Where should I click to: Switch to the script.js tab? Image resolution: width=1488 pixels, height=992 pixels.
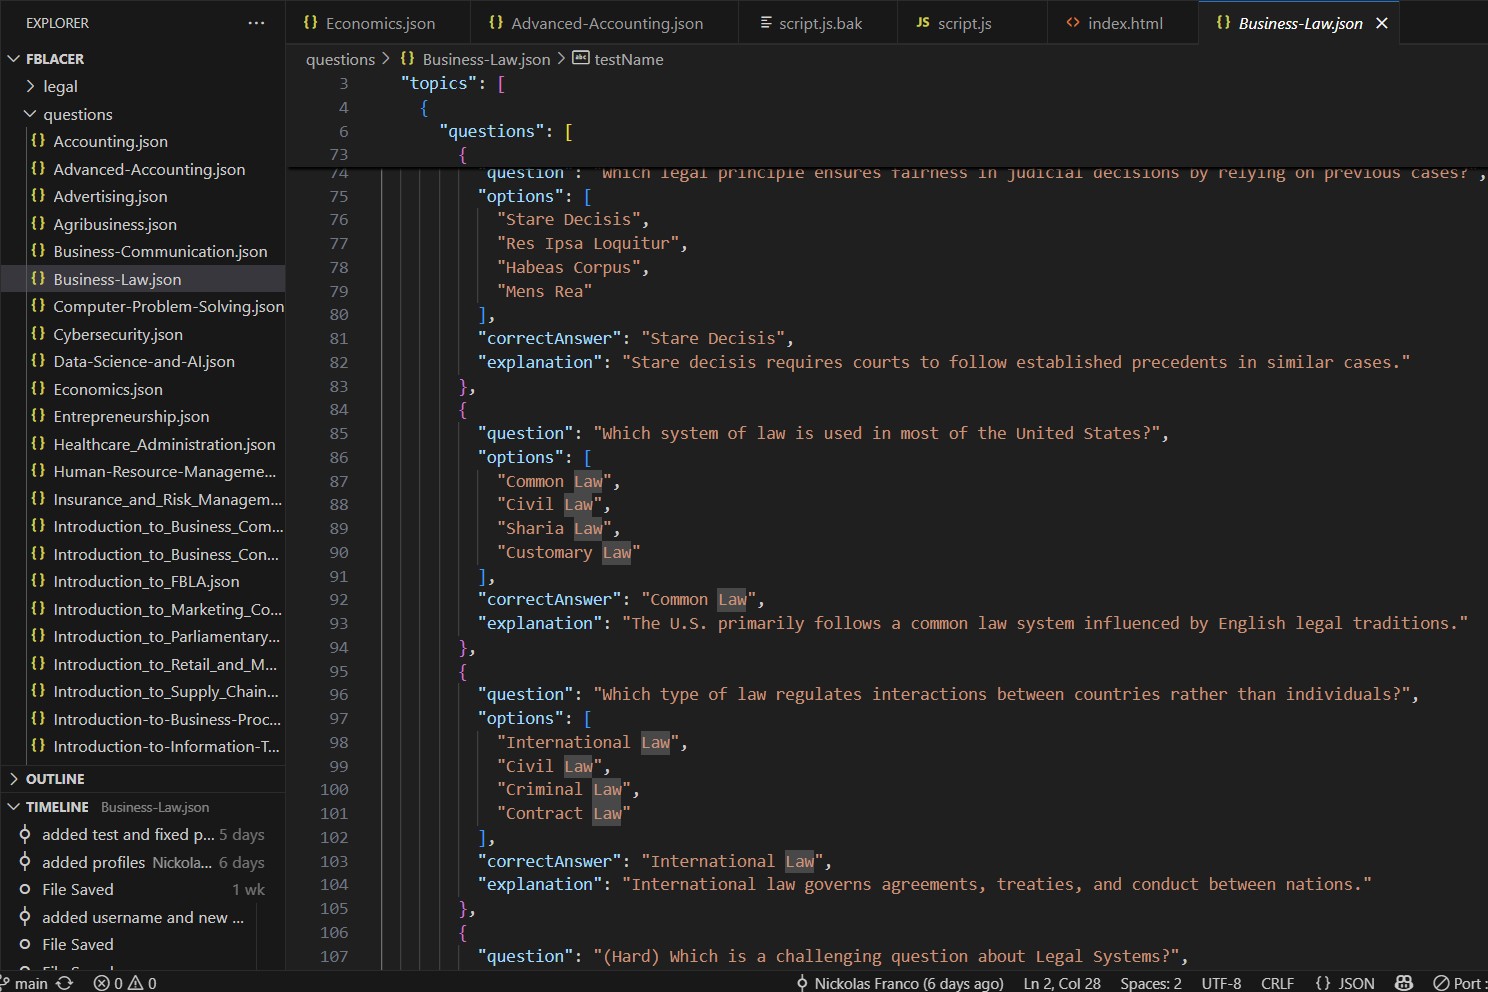pyautogui.click(x=964, y=23)
